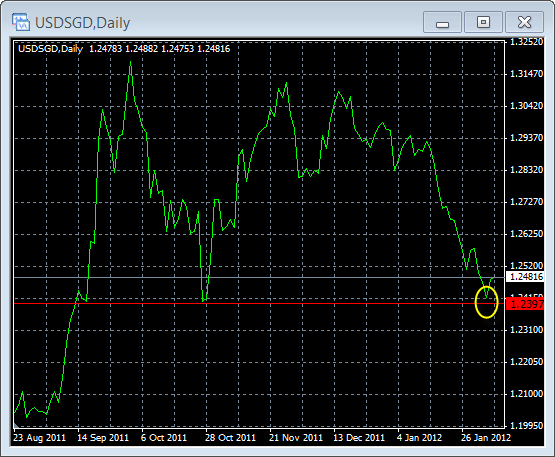Viewport: 555px width, 457px height.
Task: Click the 1.31470 price scale value
Action: [x=526, y=74]
